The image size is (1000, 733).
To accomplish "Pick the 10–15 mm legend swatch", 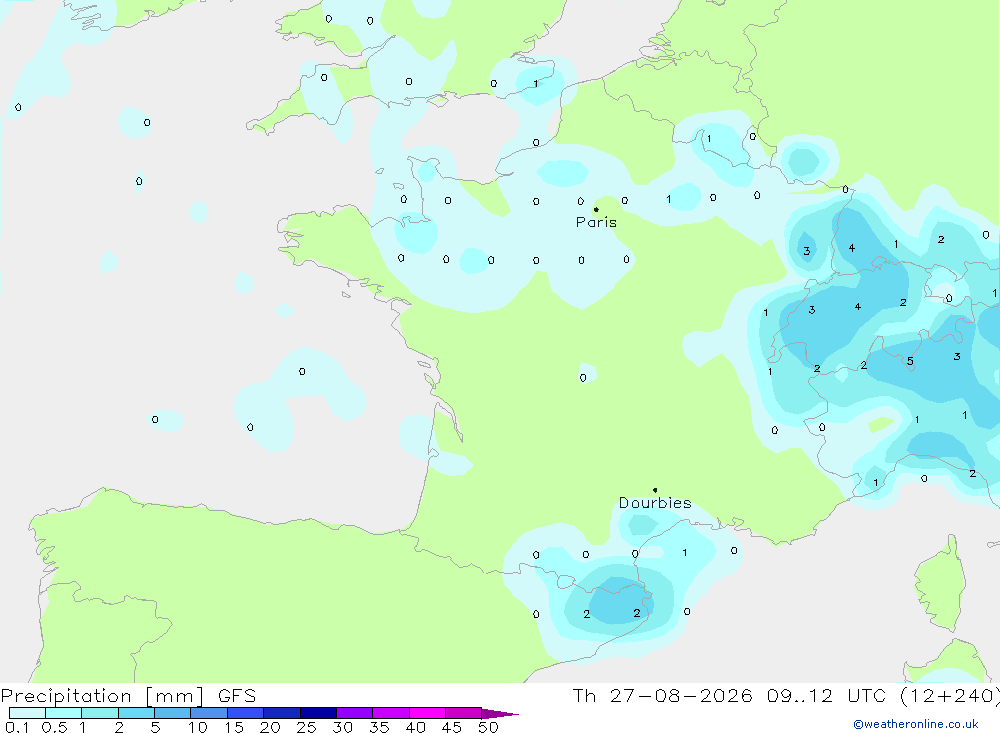I will pyautogui.click(x=209, y=713).
